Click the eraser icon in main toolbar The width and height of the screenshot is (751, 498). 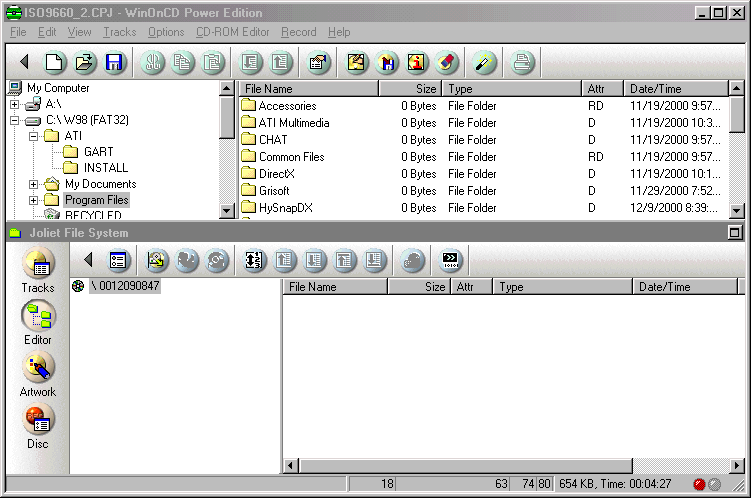point(446,62)
